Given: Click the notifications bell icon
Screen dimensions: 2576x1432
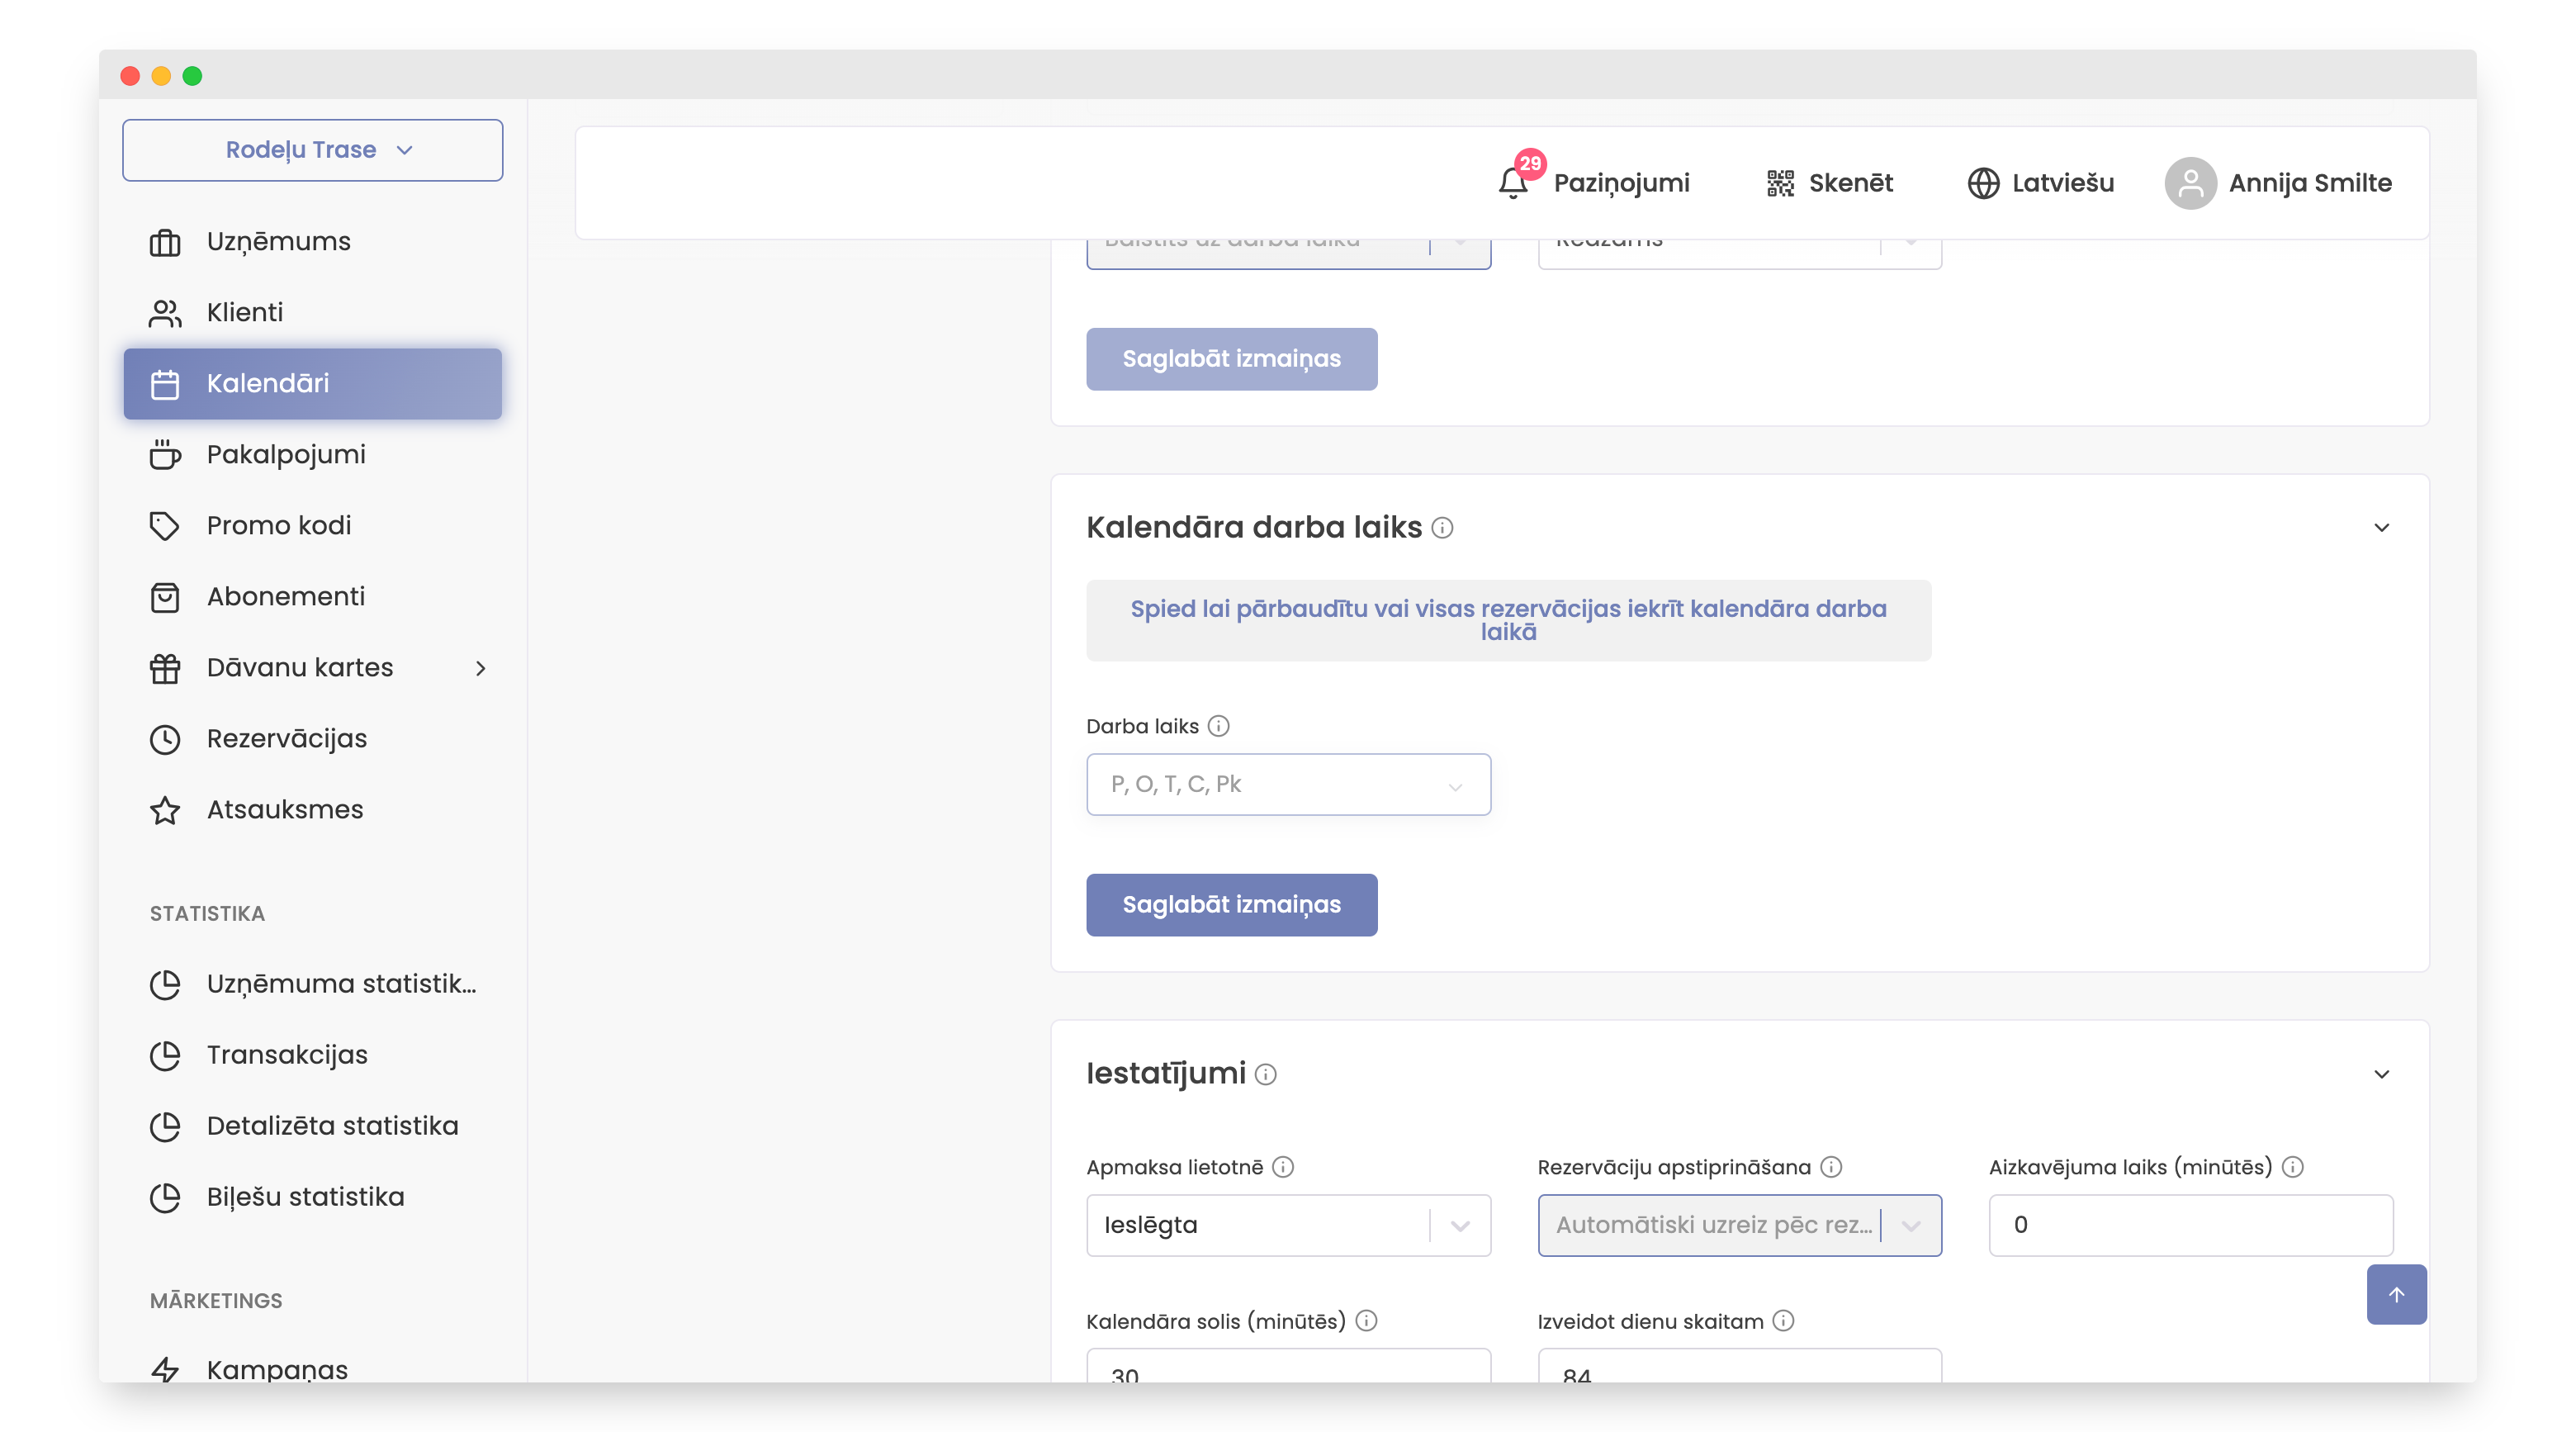Looking at the screenshot, I should point(1512,183).
